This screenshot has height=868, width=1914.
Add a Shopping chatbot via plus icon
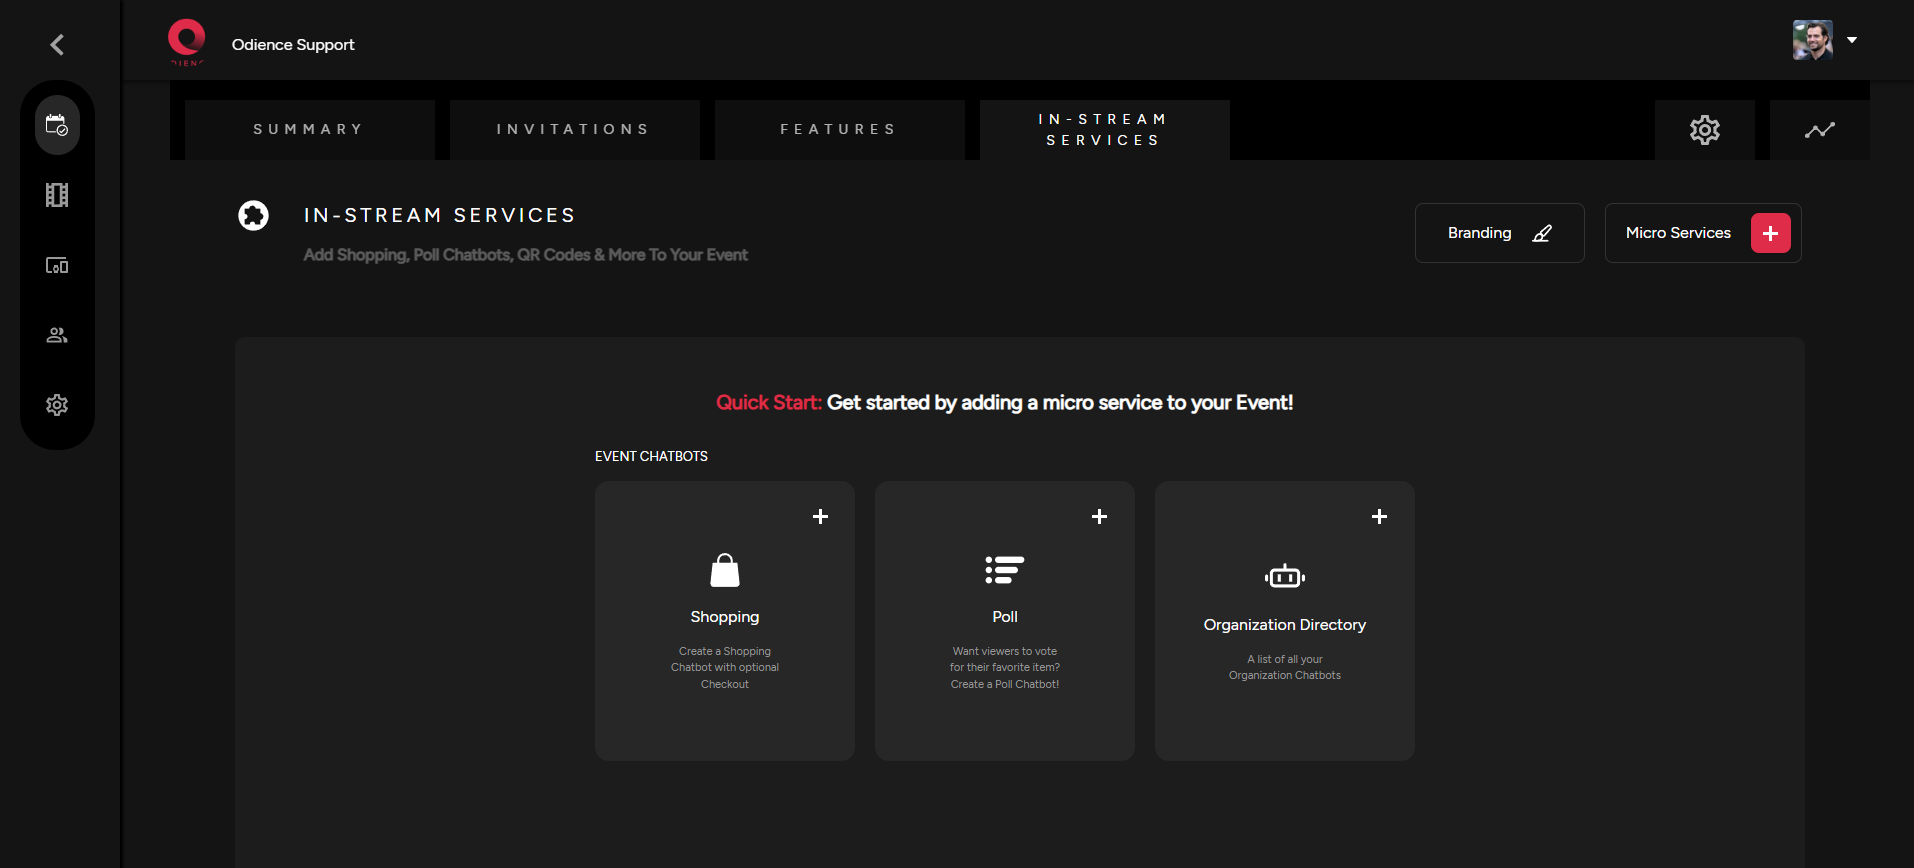tap(820, 516)
